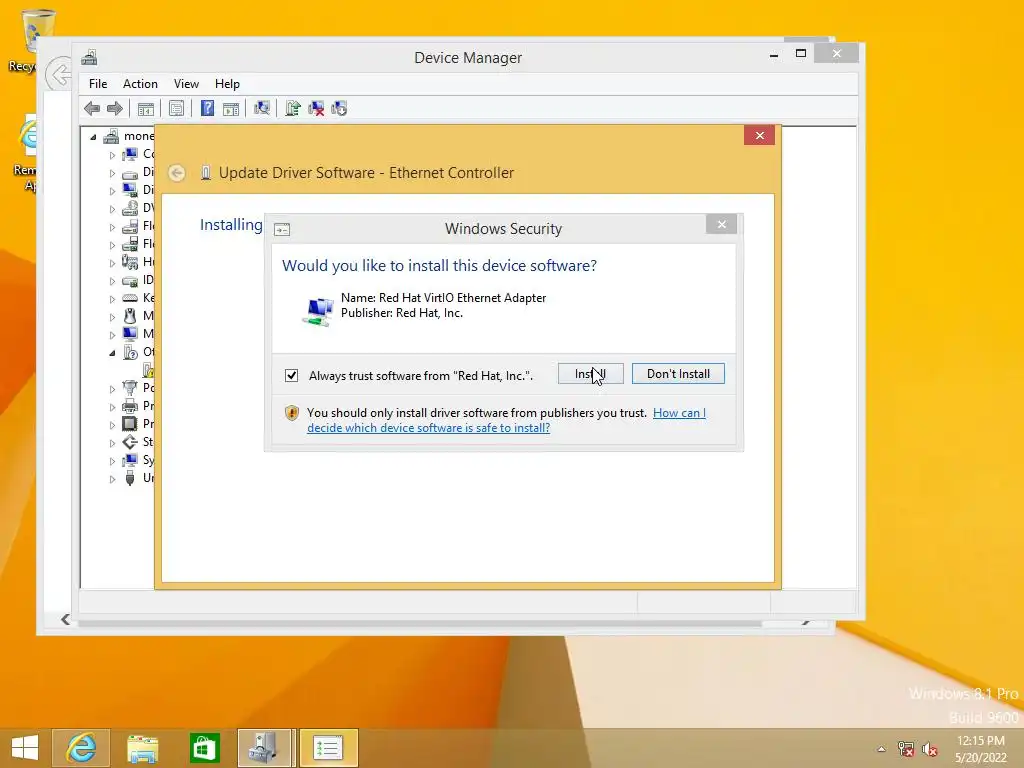
Task: Expand the Computer category node
Action: pyautogui.click(x=112, y=155)
